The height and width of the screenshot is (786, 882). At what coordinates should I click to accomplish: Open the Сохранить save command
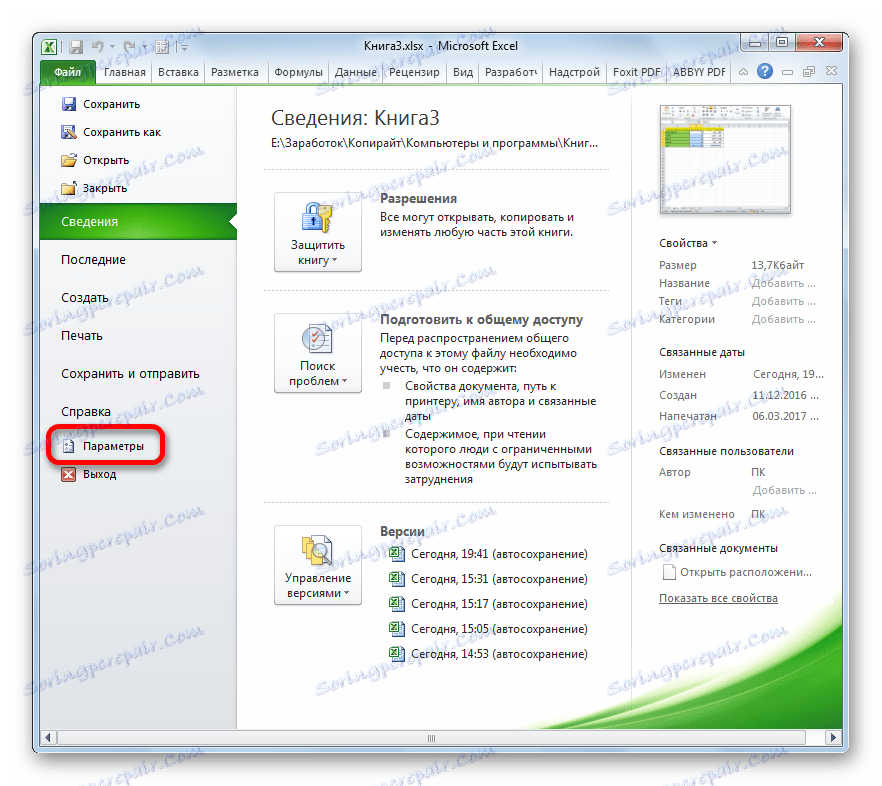[x=101, y=104]
